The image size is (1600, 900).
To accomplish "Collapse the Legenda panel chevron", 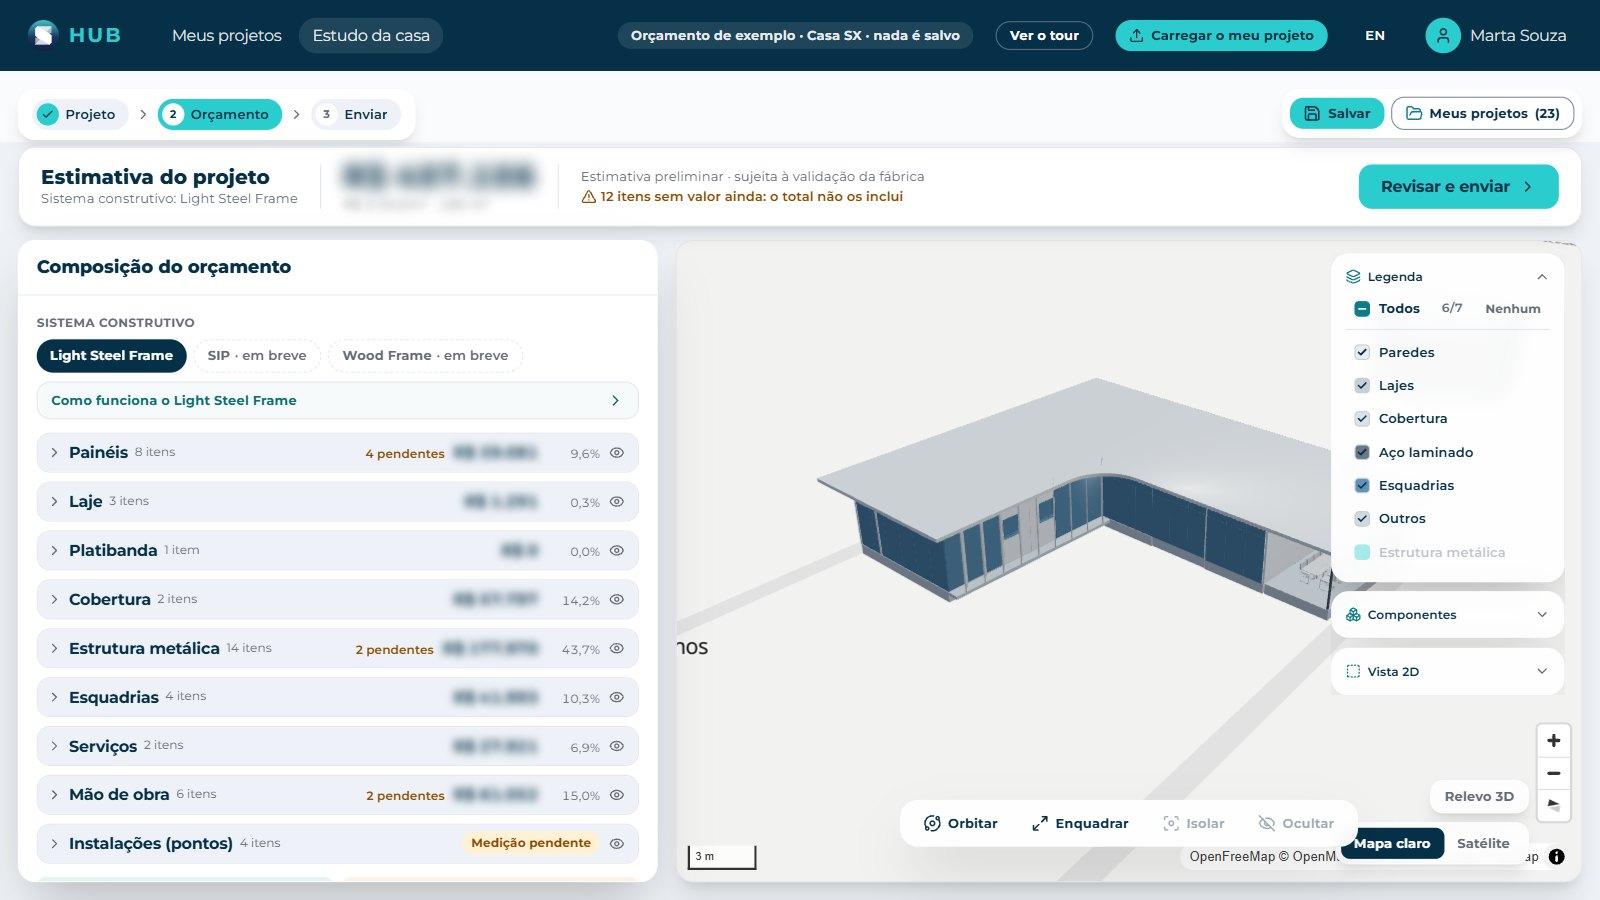I will (1541, 277).
